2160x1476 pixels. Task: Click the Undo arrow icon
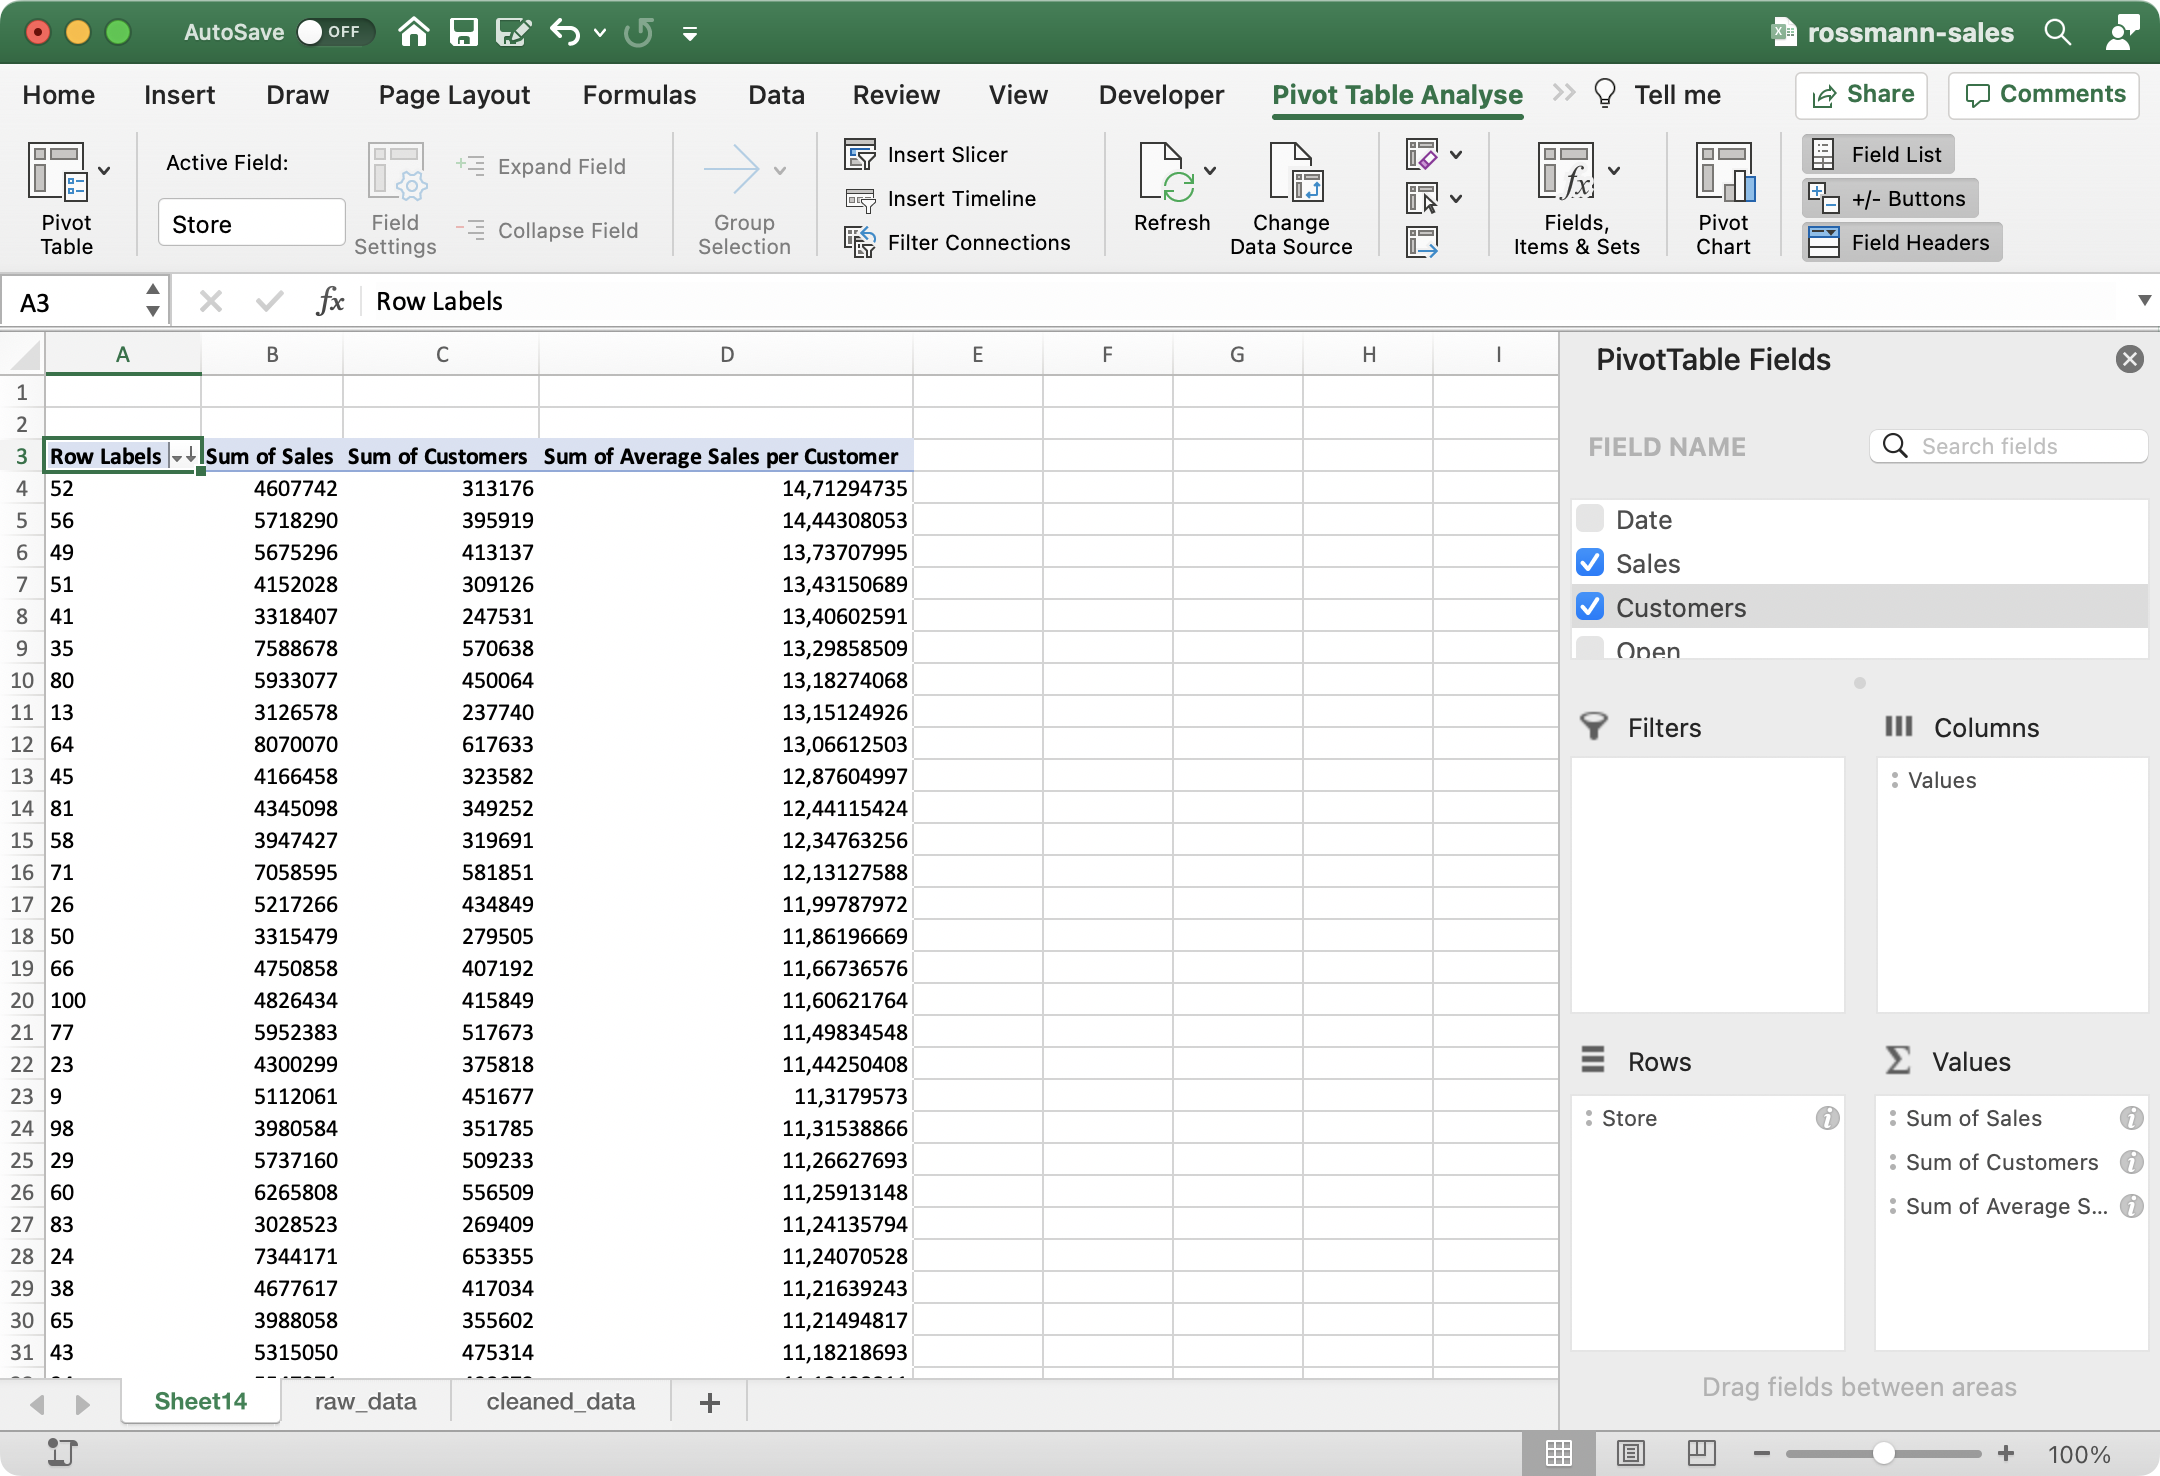click(565, 32)
